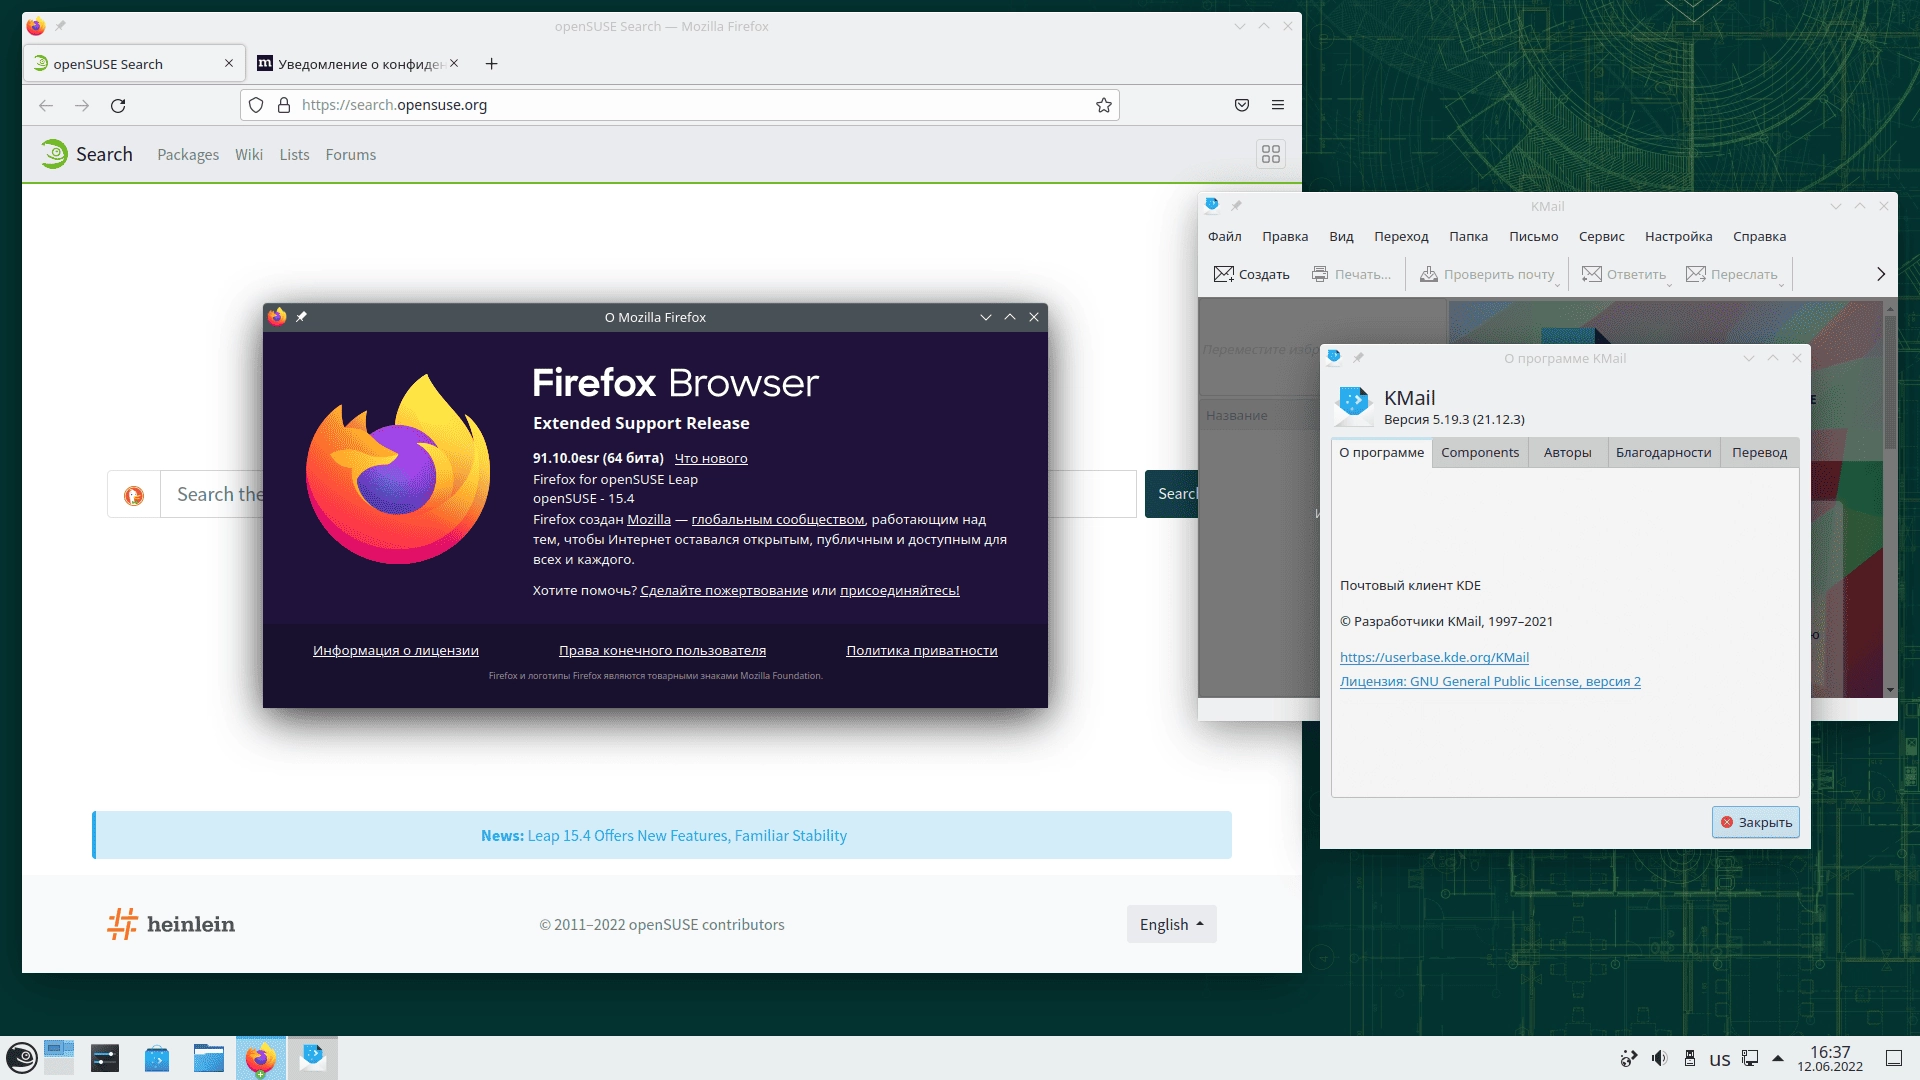Open openSUSE application launcher in taskbar
The image size is (1920, 1080).
tap(21, 1058)
